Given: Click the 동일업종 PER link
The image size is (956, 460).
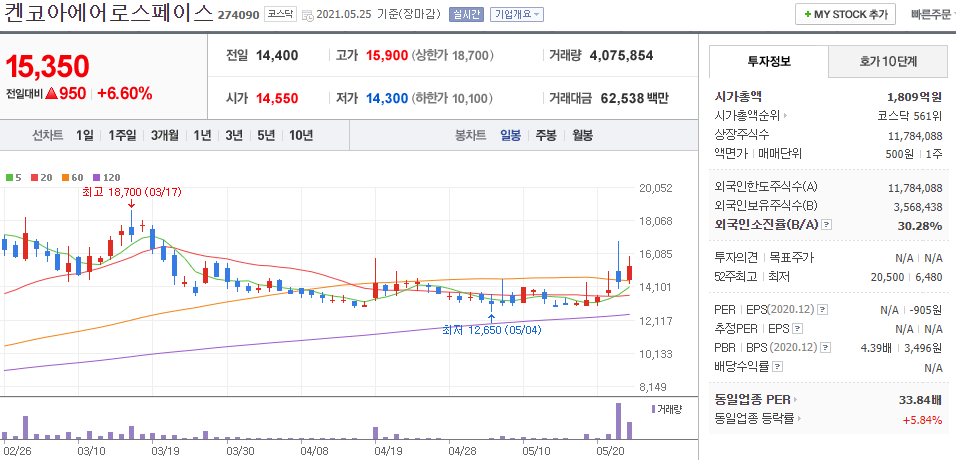Looking at the screenshot, I should (x=752, y=400).
